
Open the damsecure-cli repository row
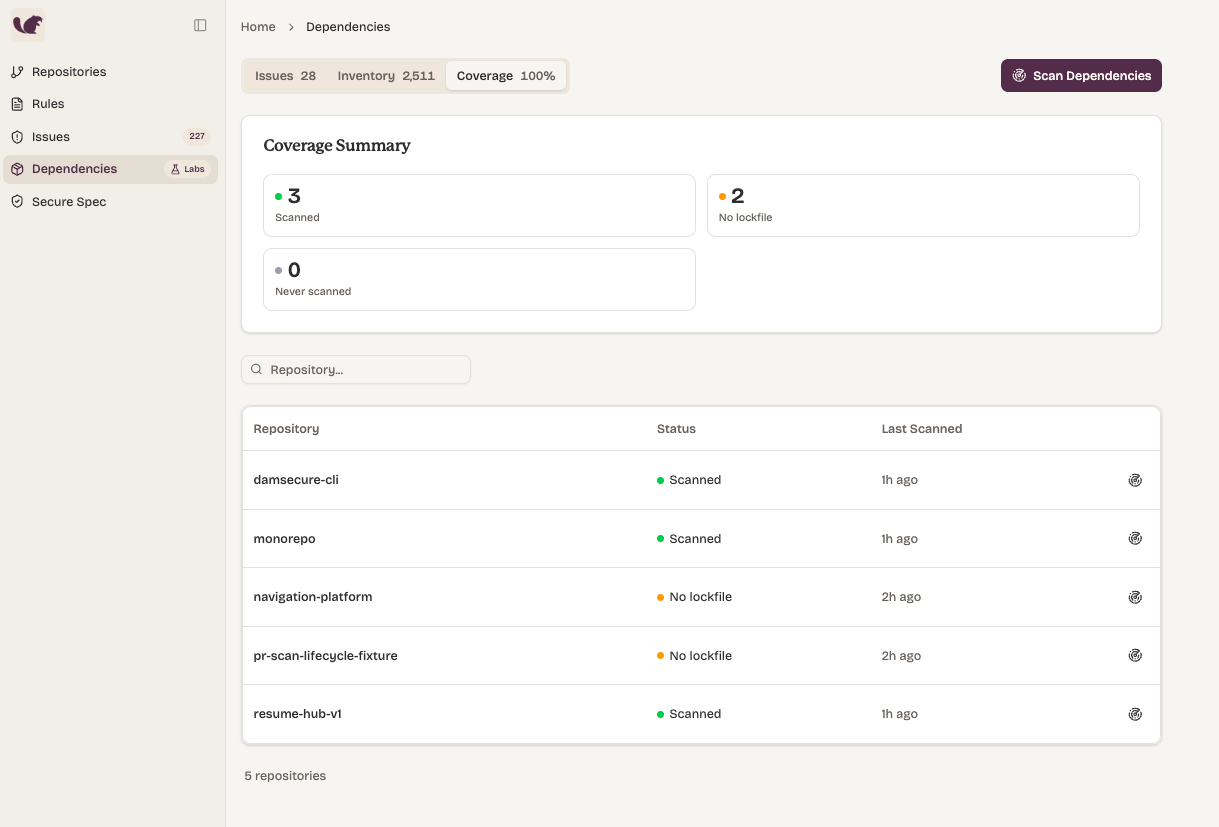tap(701, 480)
